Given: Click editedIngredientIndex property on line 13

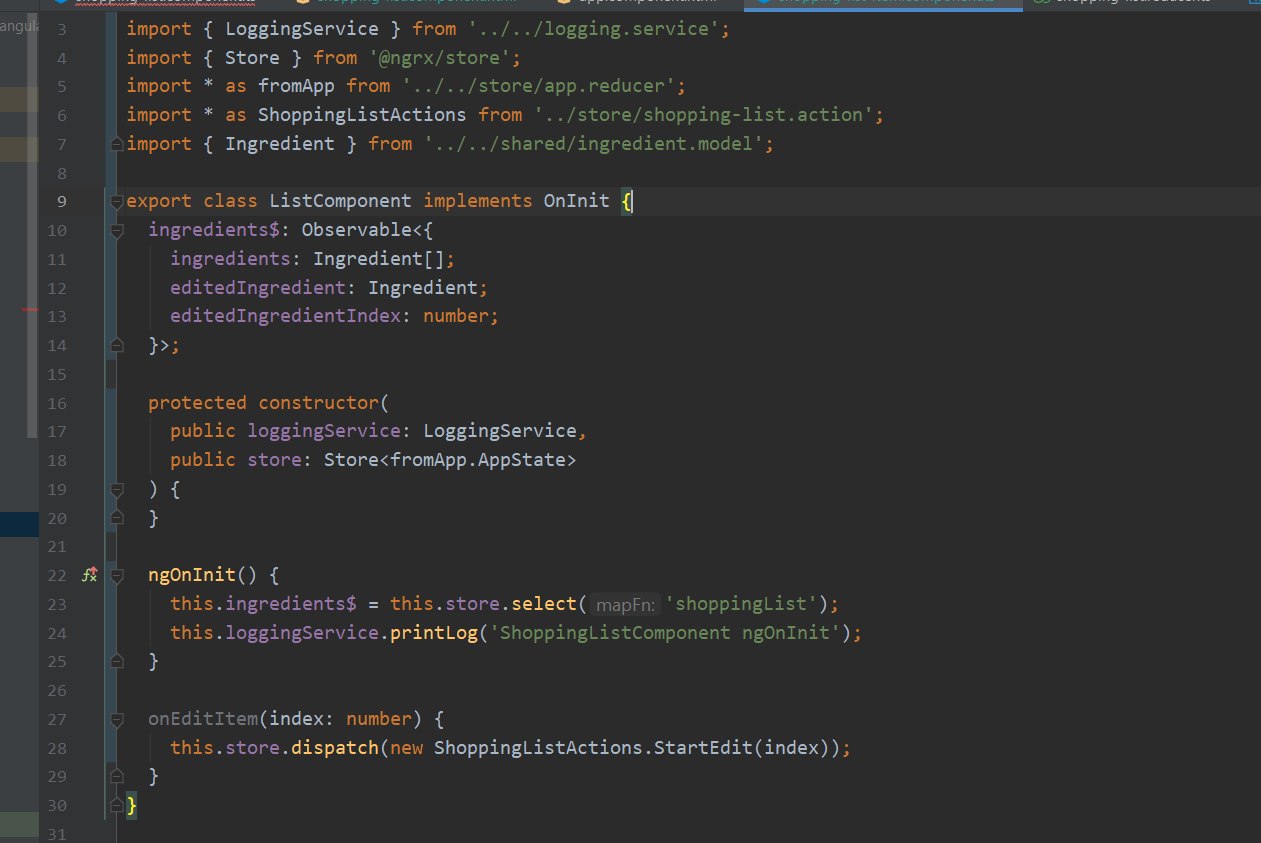Looking at the screenshot, I should (285, 316).
